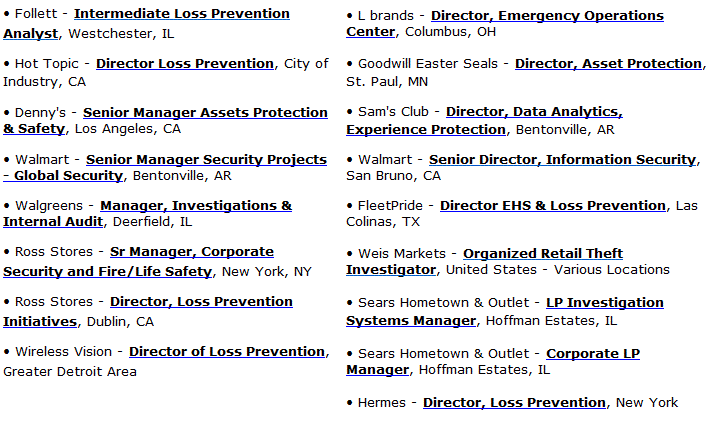Open Hot Topic Director Loss Prevention link
Viewport: 709px width, 421px height.
pyautogui.click(x=185, y=64)
